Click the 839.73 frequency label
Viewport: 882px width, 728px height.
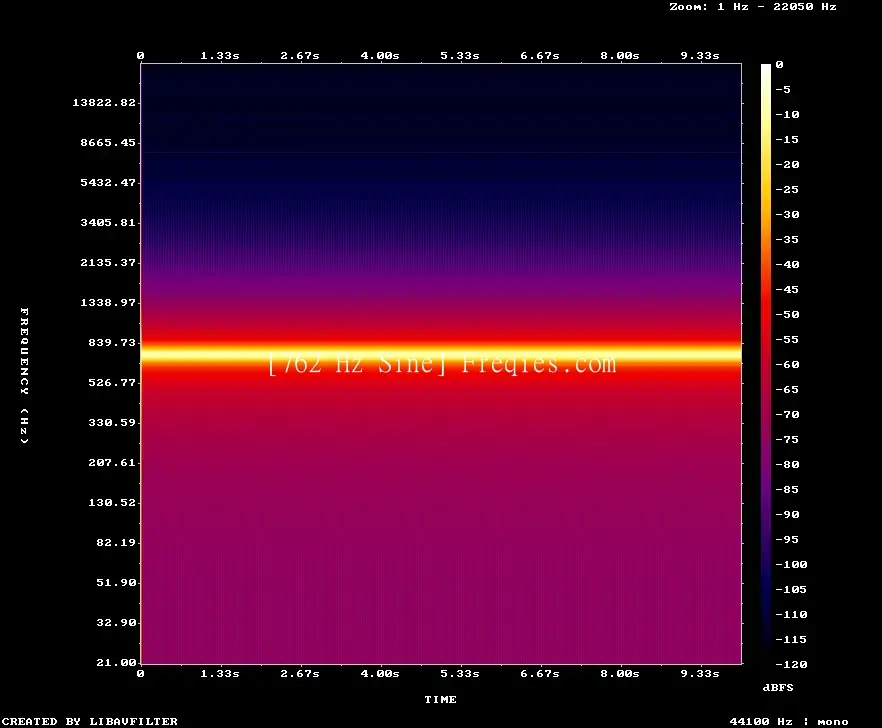[x=112, y=342]
